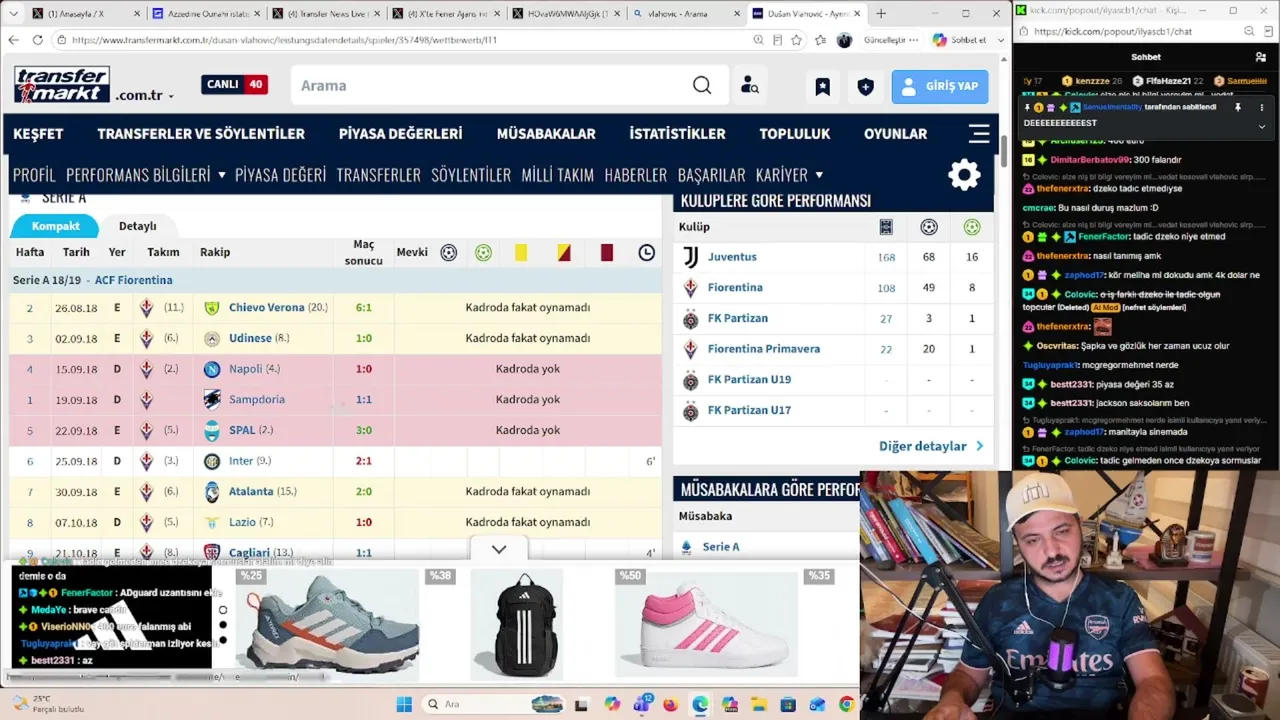Expand PERFORMANS BİLGİLERİ dropdown
Screen dimensions: 1280x720
coord(146,175)
